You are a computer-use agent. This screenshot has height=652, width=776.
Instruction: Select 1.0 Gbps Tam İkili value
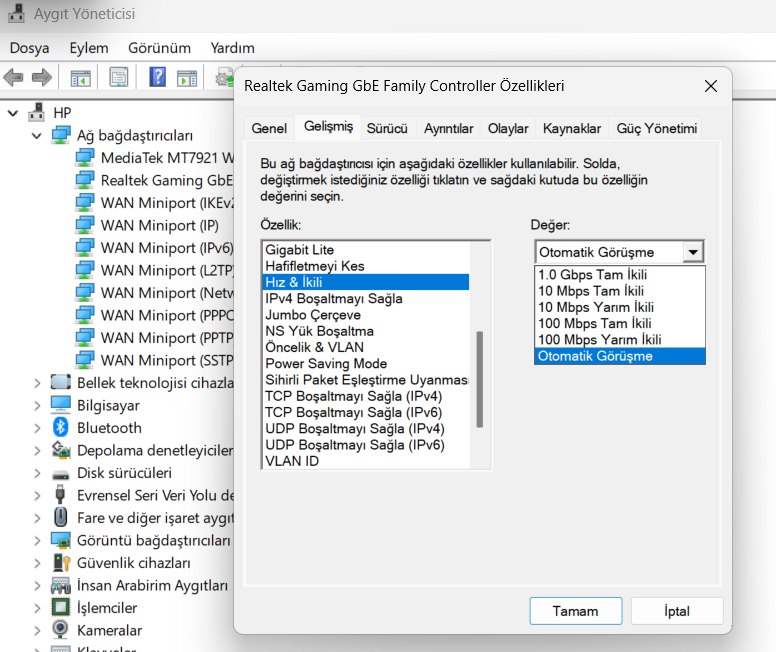[620, 275]
